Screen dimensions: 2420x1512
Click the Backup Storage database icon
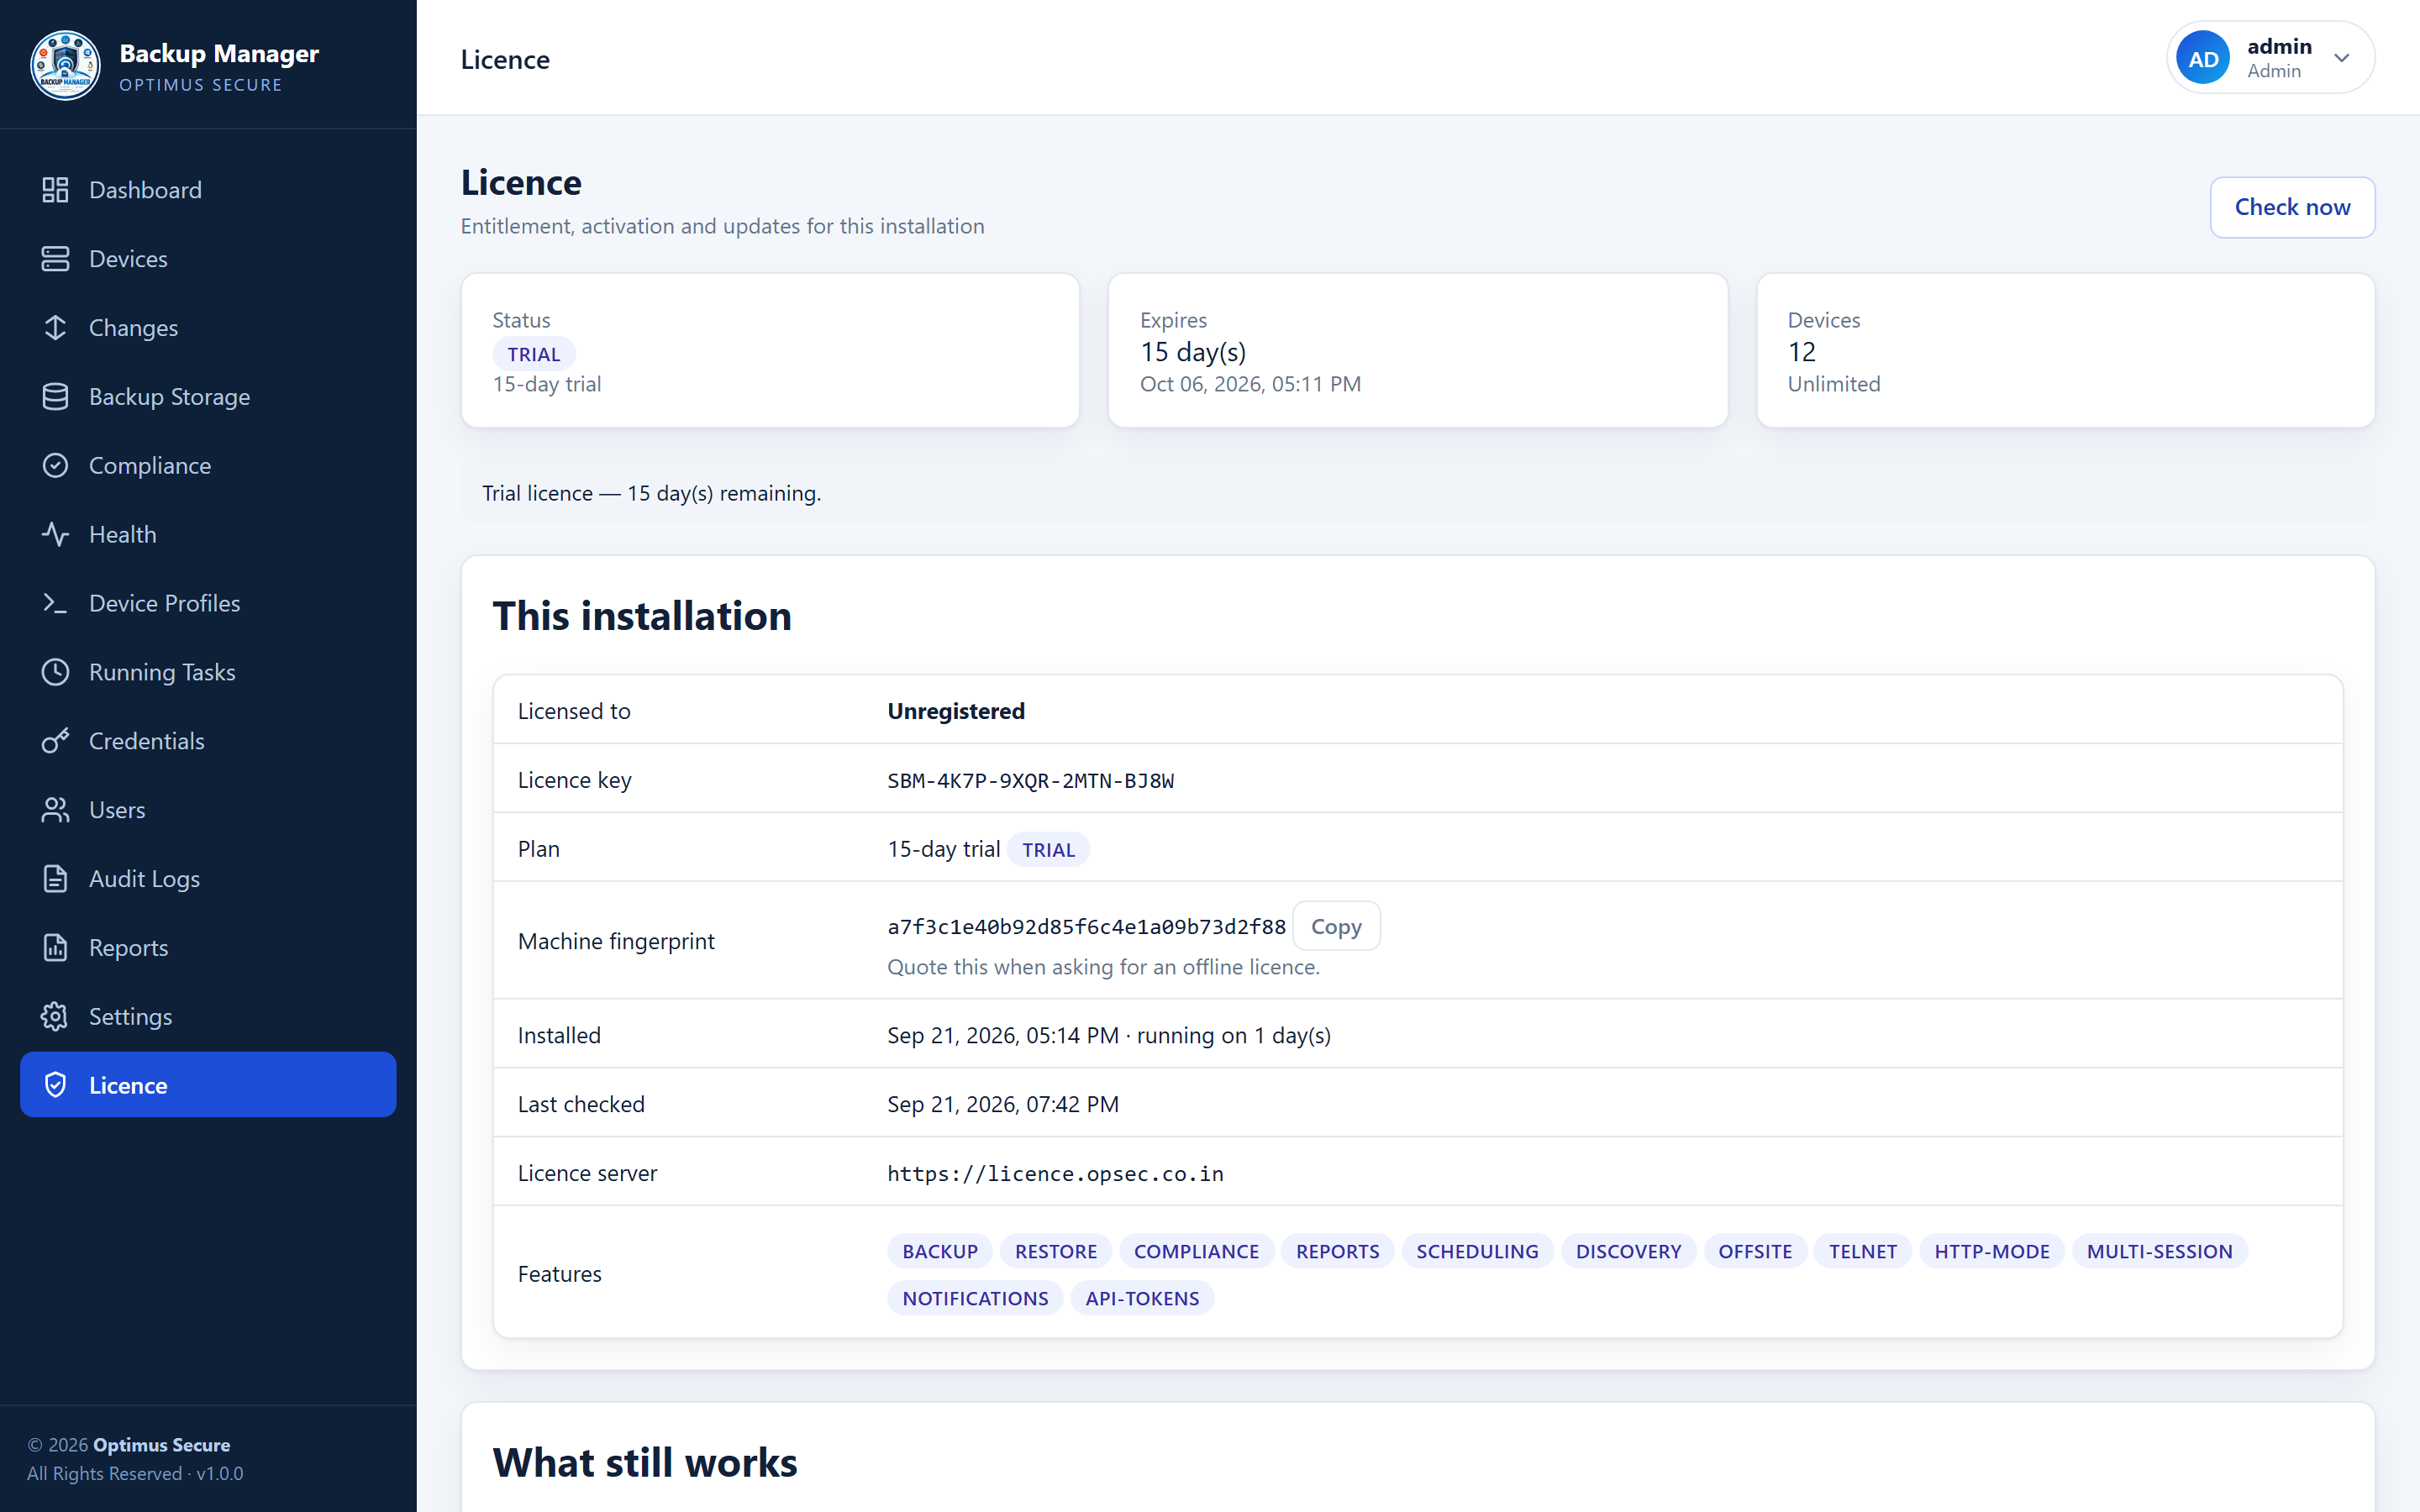[x=55, y=397]
